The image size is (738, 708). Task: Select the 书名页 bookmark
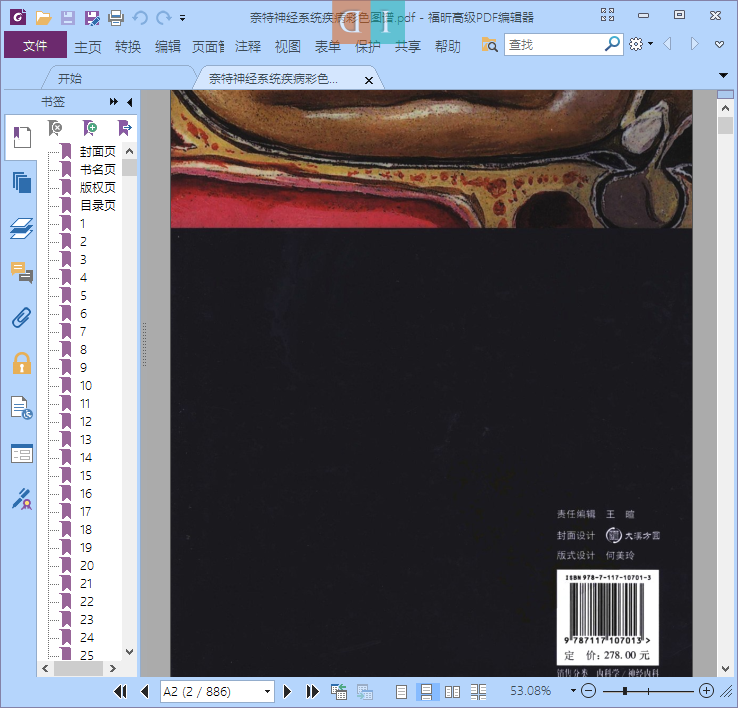point(97,169)
